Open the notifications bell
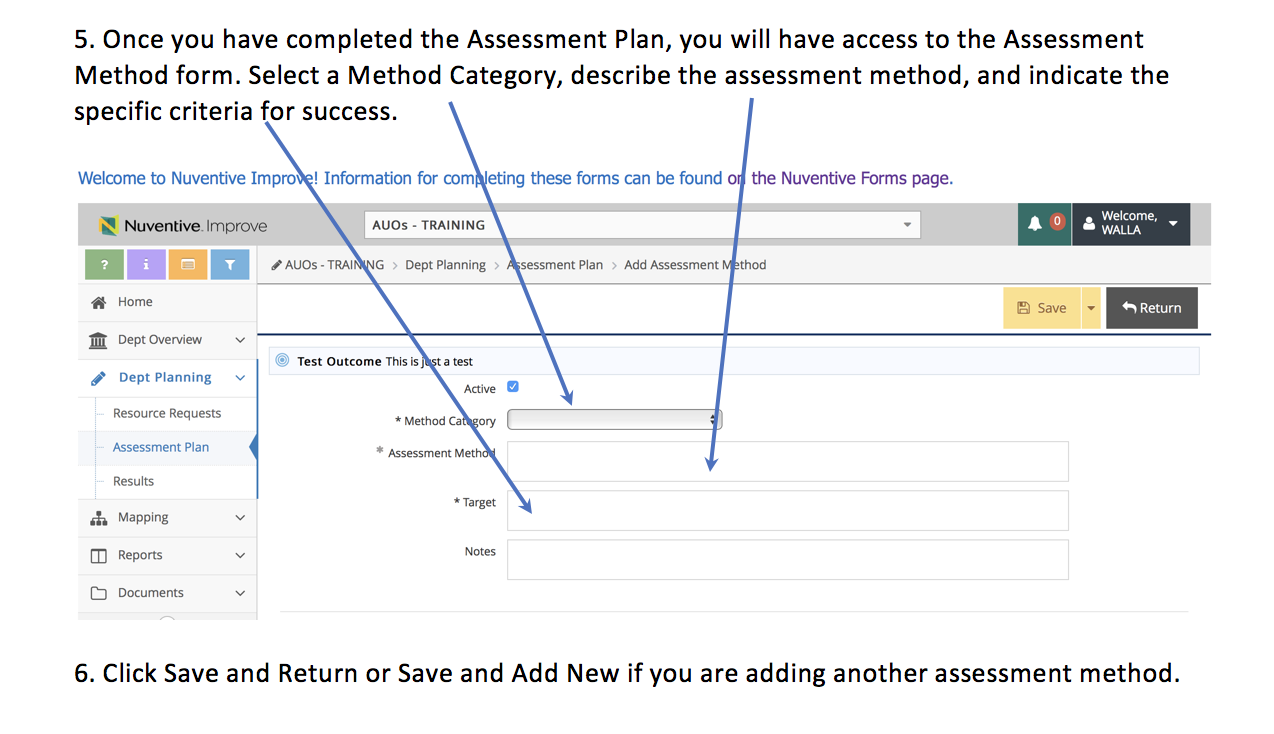 point(1044,224)
